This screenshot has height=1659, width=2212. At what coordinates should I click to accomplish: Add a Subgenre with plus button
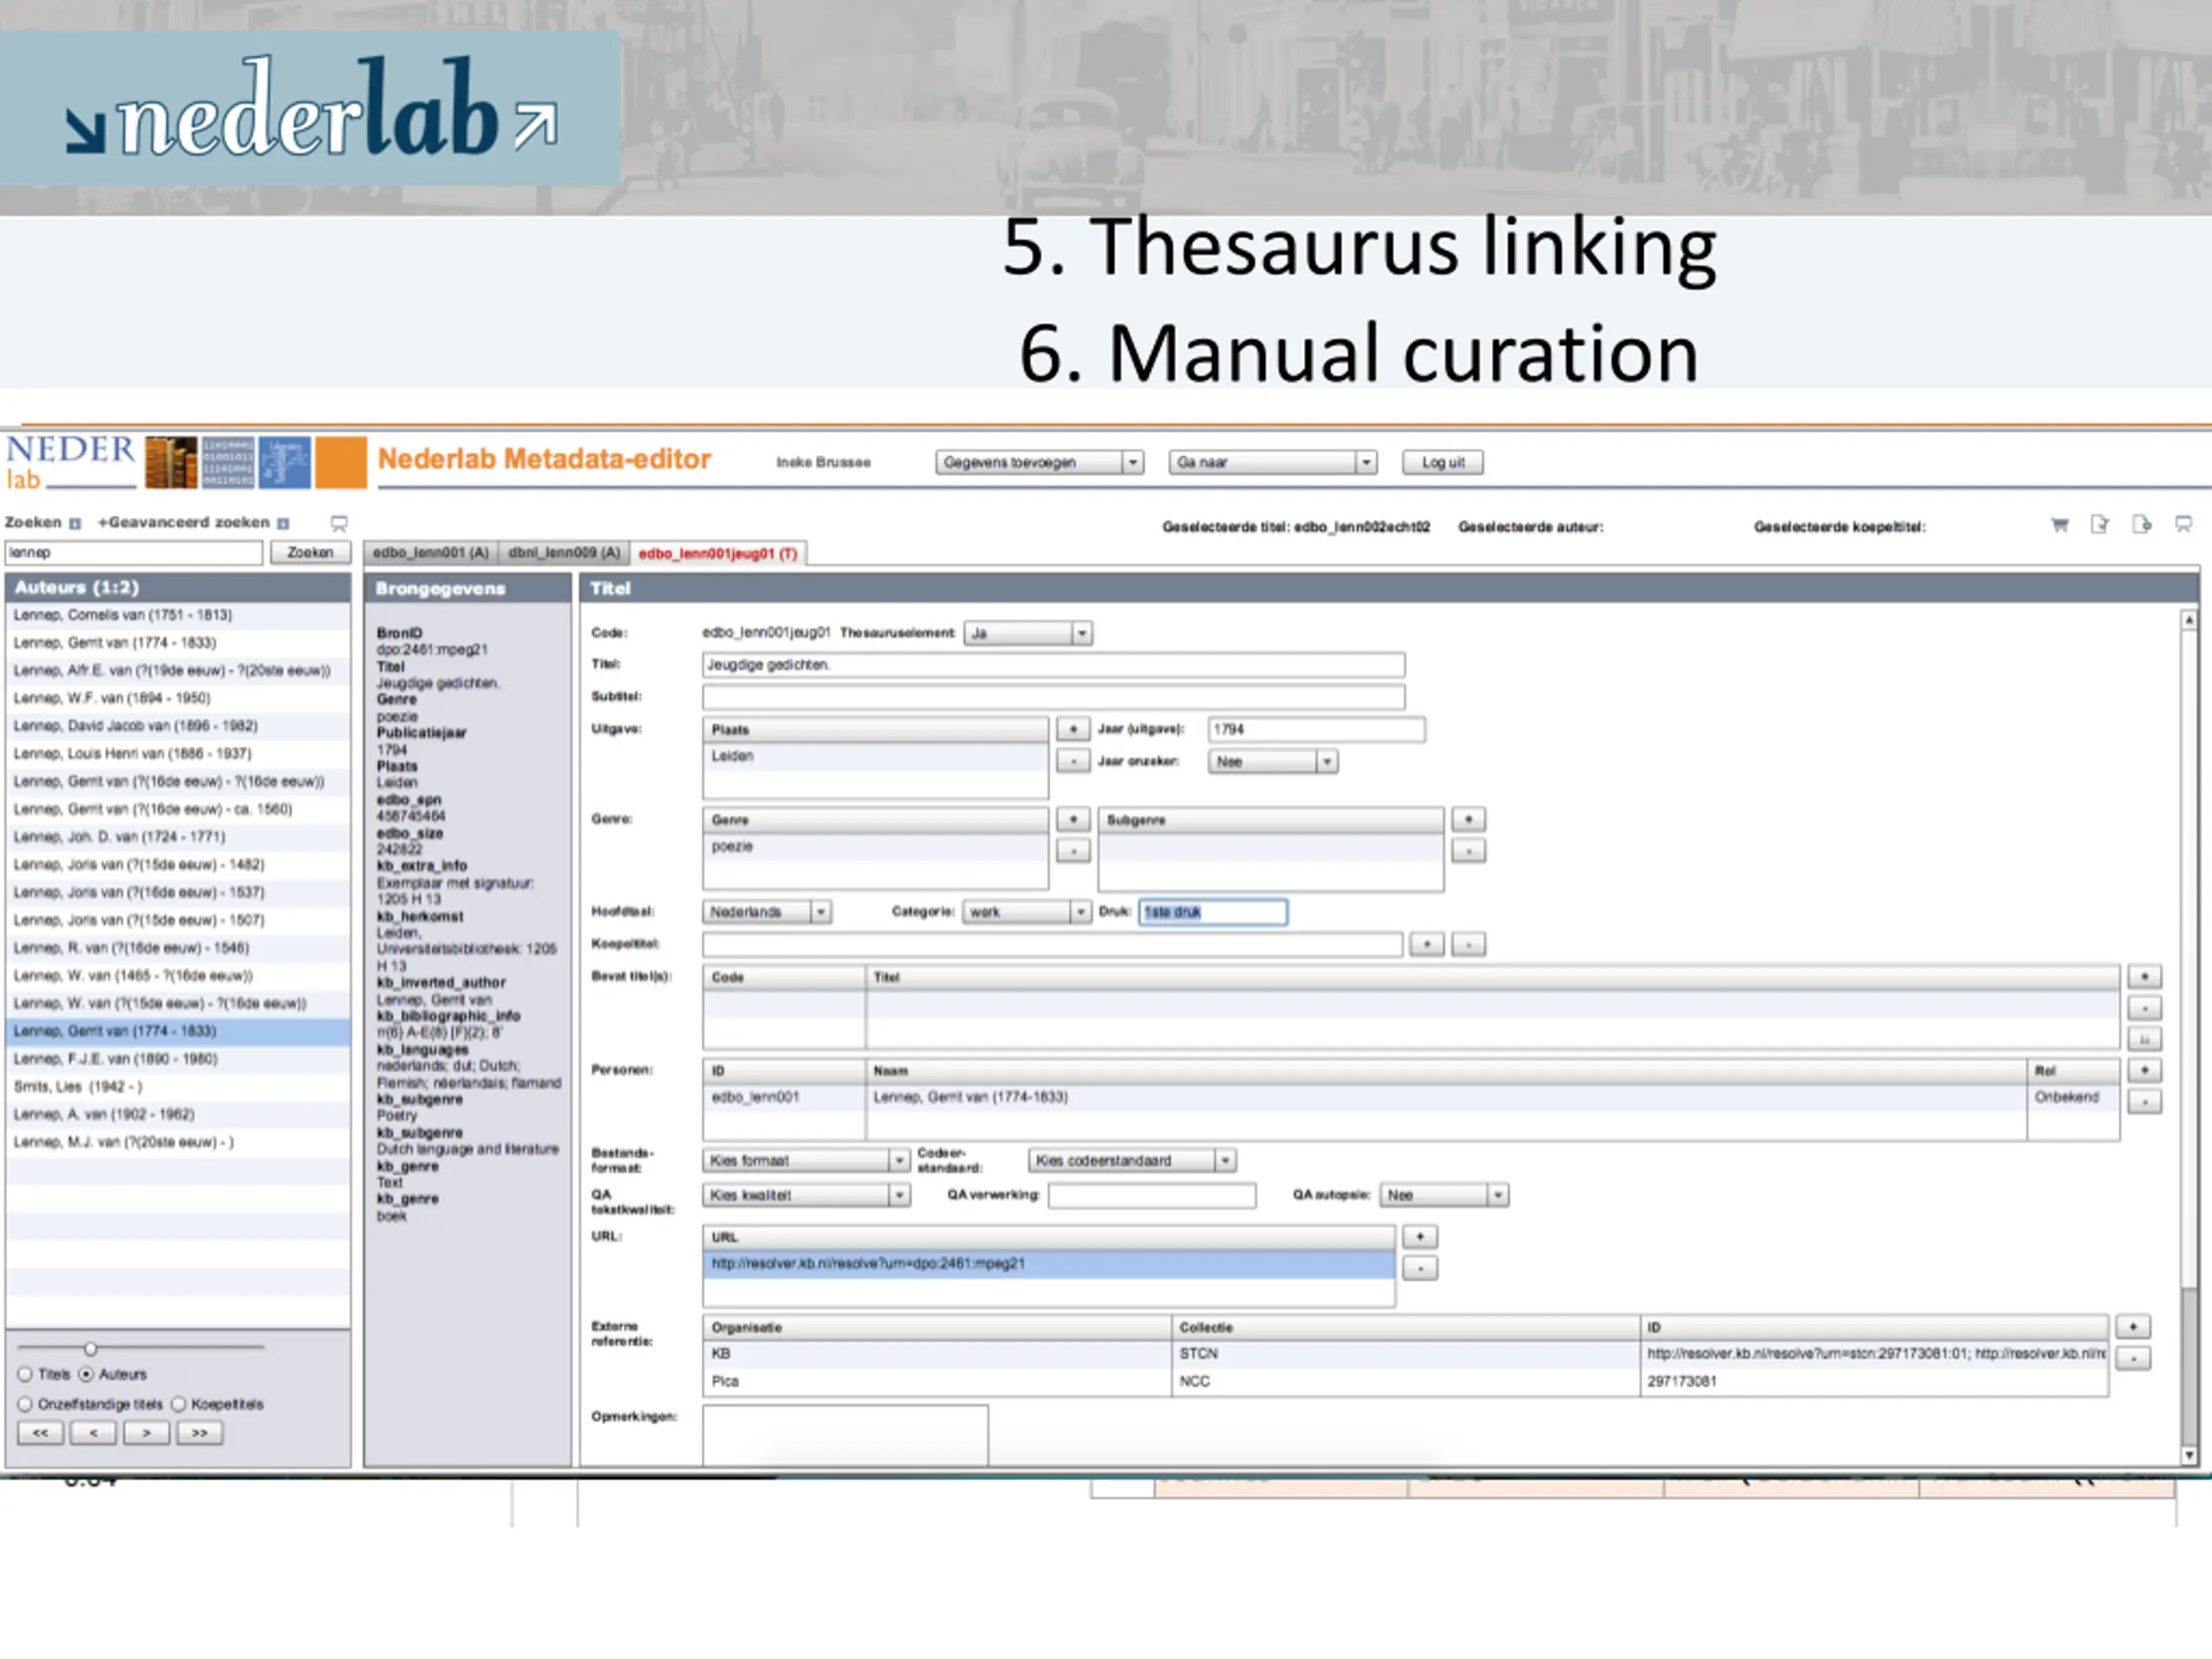[1468, 819]
